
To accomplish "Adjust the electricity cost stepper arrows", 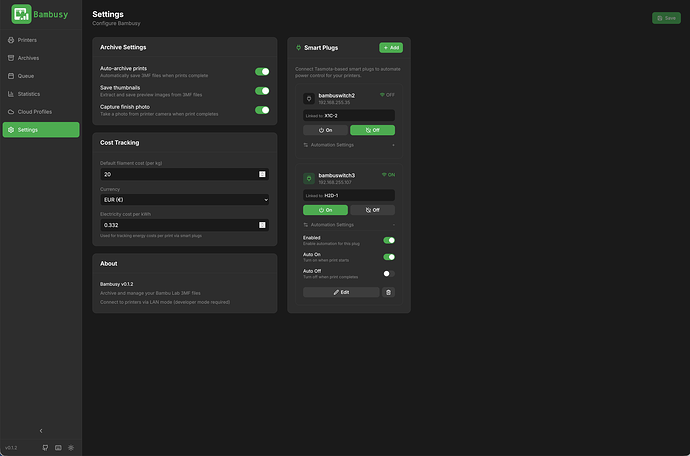I will click(262, 225).
